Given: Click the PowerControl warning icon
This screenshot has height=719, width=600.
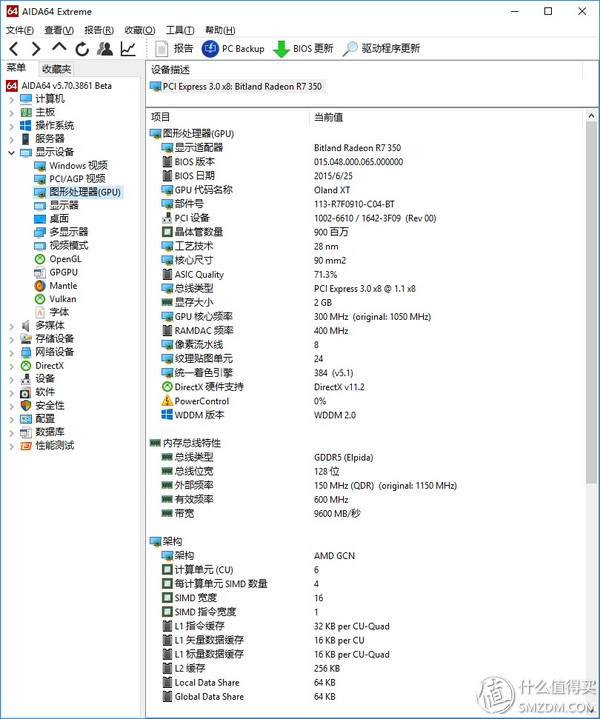Looking at the screenshot, I should 167,401.
